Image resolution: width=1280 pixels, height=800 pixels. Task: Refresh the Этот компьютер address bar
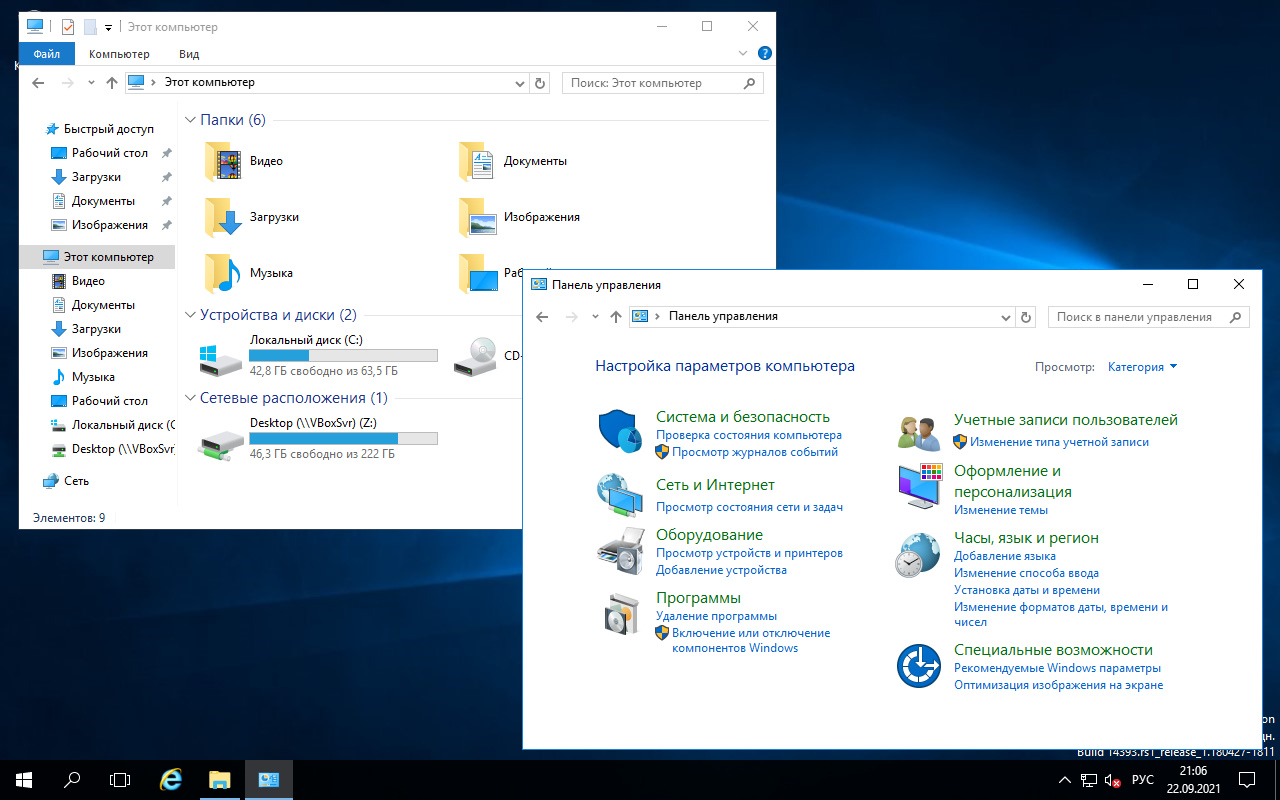(x=541, y=83)
